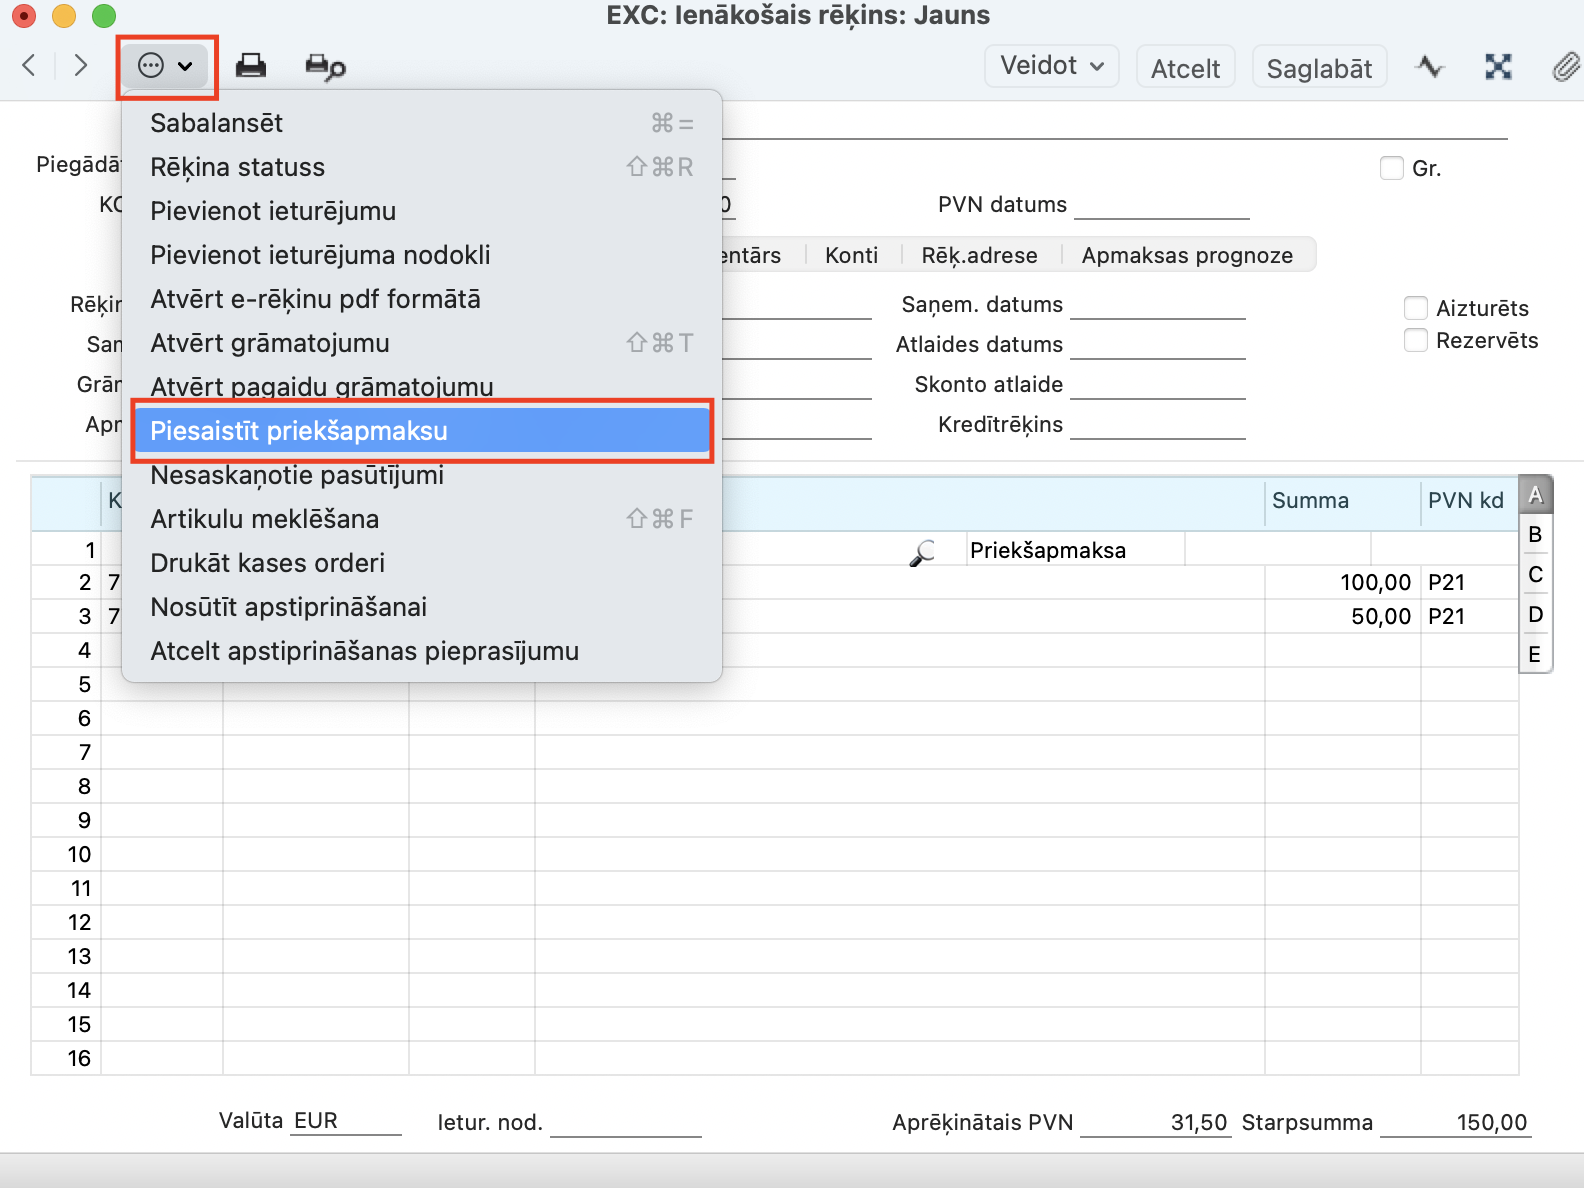Click magnifier icon in row 1
1584x1188 pixels.
[x=922, y=551]
